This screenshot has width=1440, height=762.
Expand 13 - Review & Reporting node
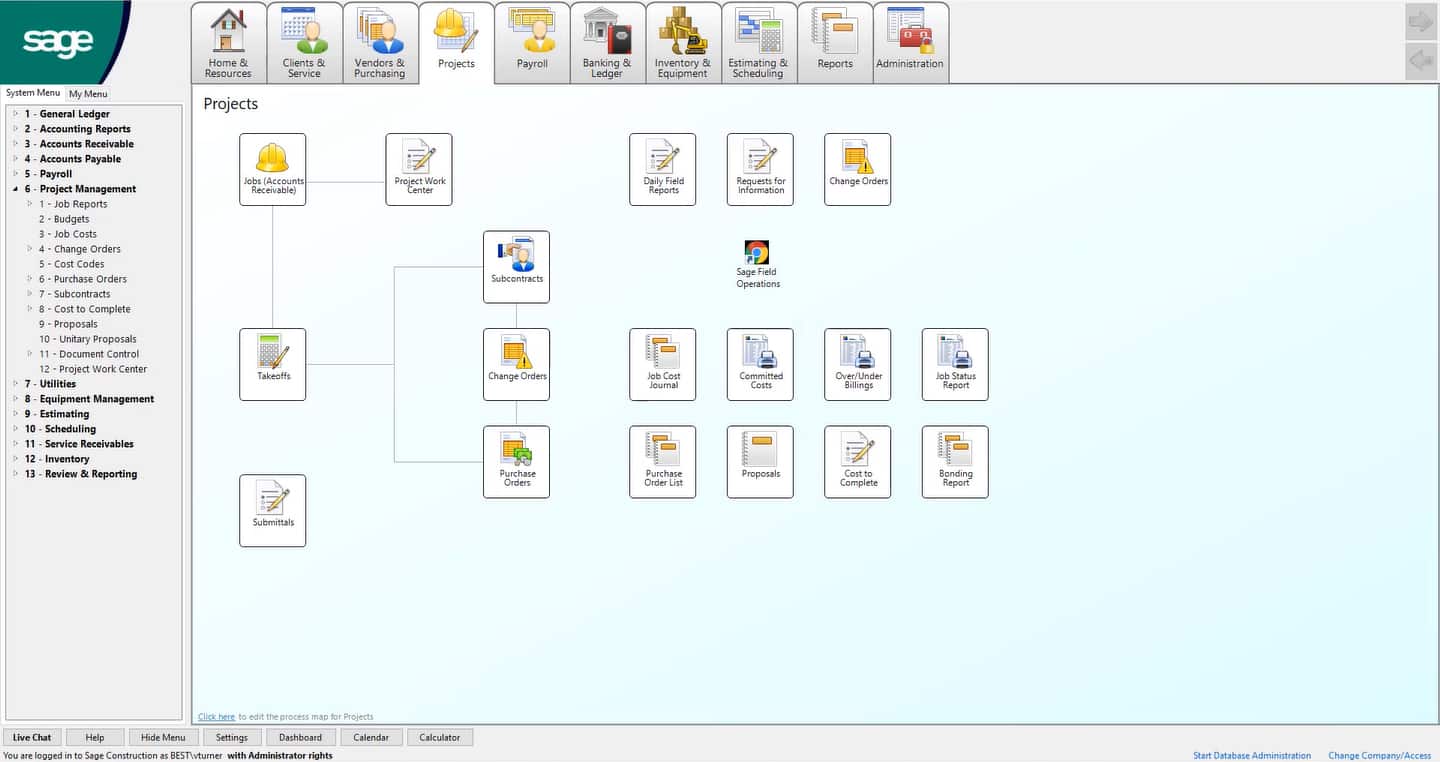click(15, 474)
